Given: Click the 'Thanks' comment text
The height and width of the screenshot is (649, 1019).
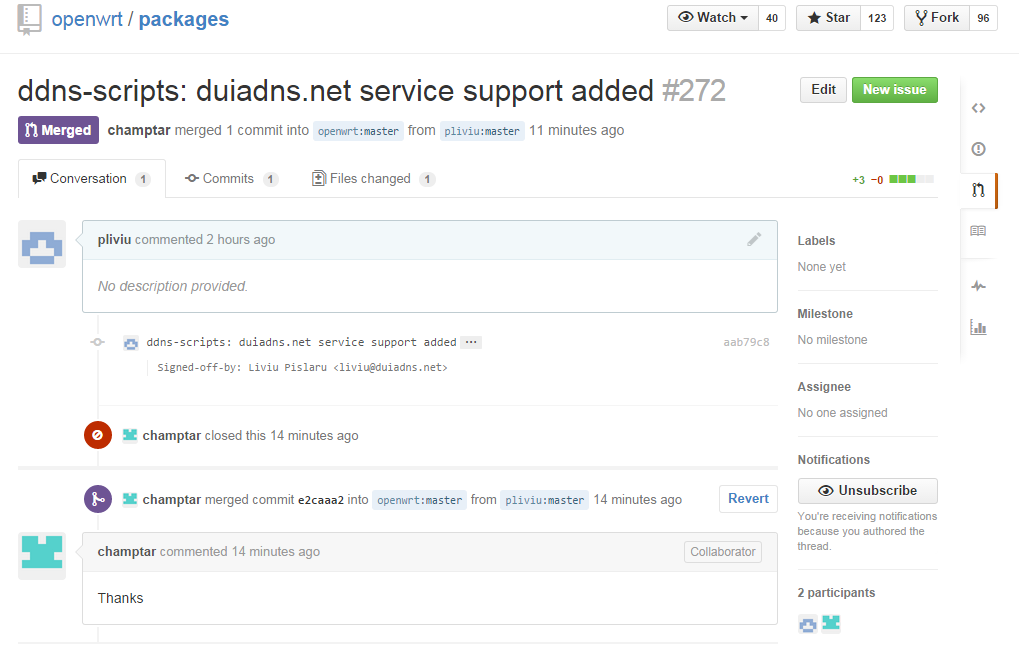Looking at the screenshot, I should tap(120, 598).
